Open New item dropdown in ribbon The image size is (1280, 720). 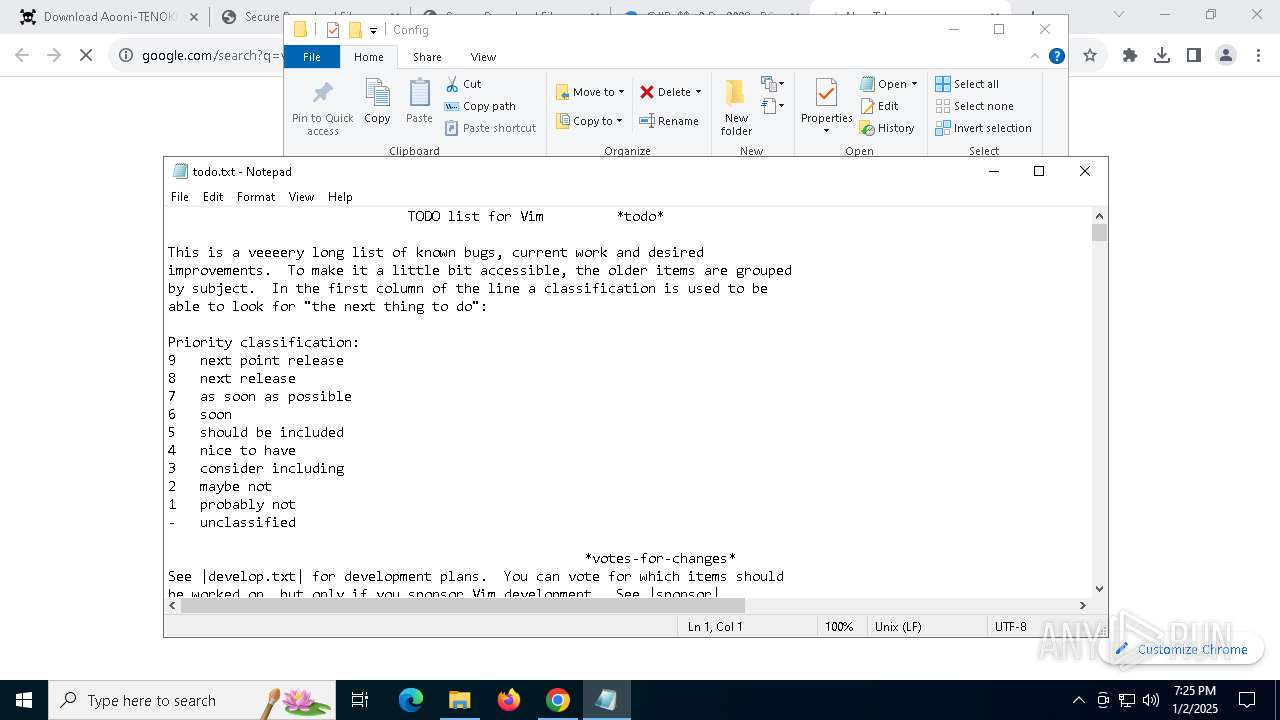tap(773, 84)
